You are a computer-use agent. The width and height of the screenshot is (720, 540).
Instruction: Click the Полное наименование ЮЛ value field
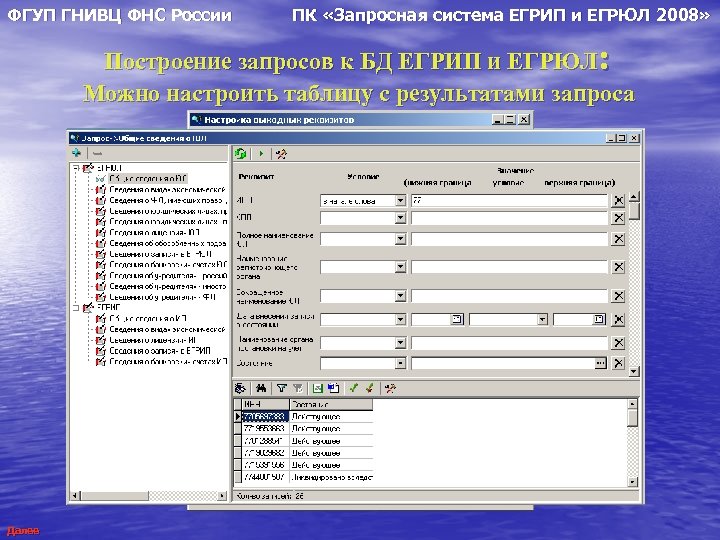click(x=509, y=239)
